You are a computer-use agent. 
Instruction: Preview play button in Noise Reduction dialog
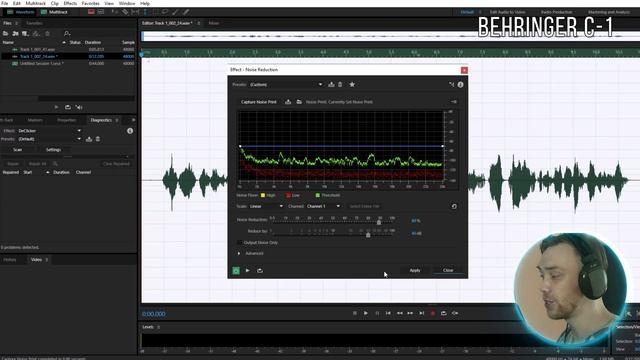click(x=248, y=270)
